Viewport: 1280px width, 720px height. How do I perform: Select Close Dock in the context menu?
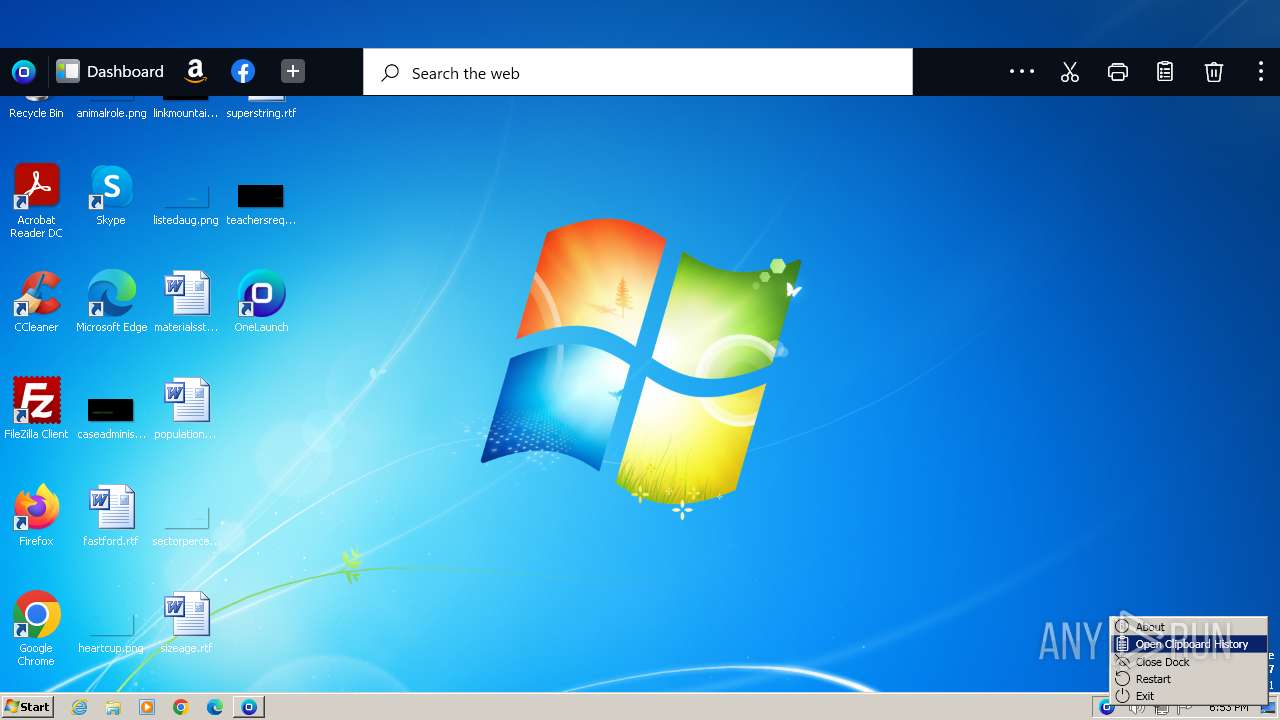[1189, 662]
